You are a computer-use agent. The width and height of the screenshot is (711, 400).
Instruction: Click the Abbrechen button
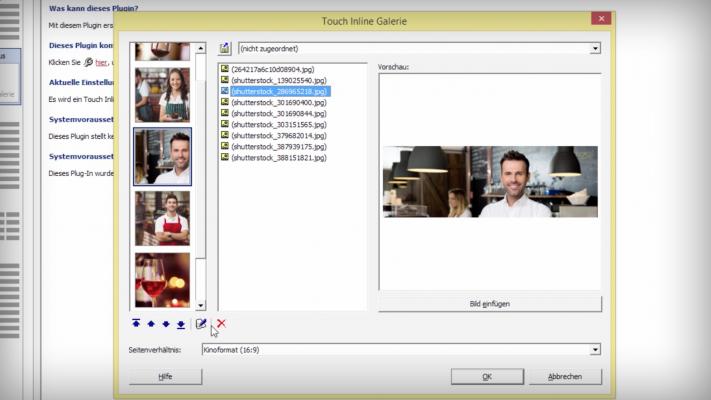click(565, 377)
